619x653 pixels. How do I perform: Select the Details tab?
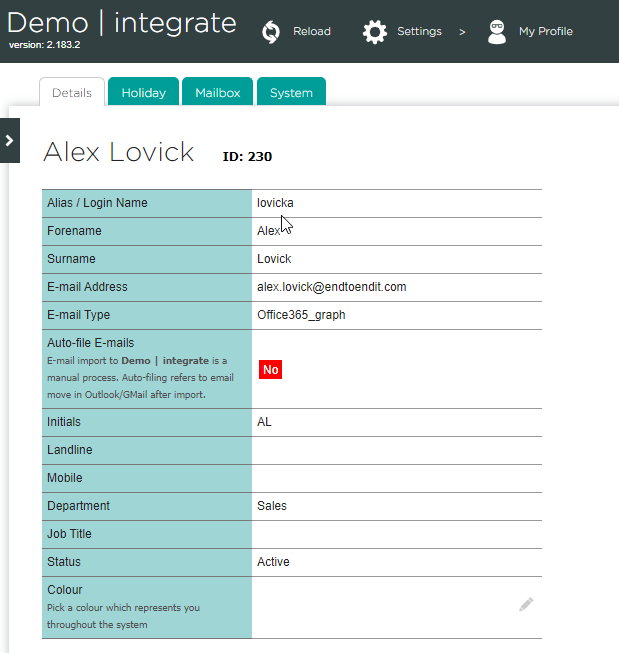72,93
